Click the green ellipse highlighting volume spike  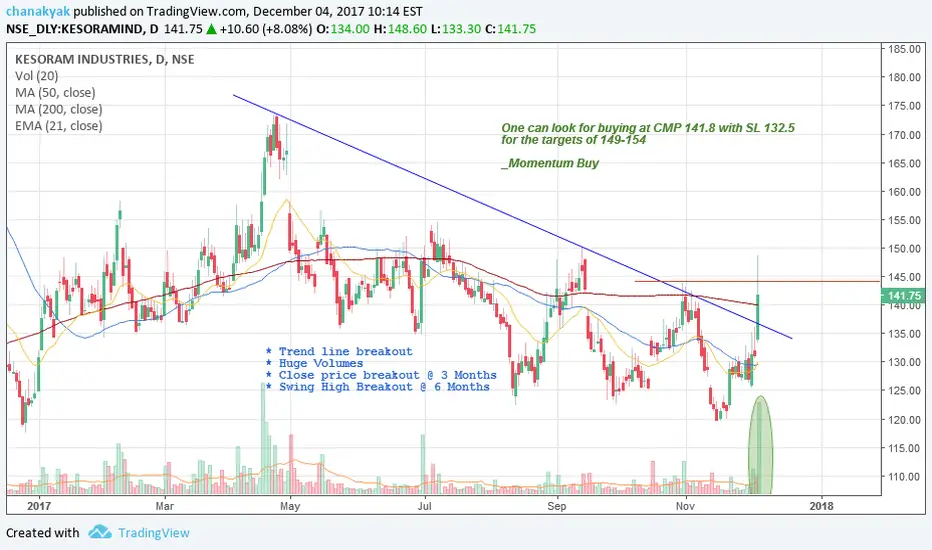(760, 445)
